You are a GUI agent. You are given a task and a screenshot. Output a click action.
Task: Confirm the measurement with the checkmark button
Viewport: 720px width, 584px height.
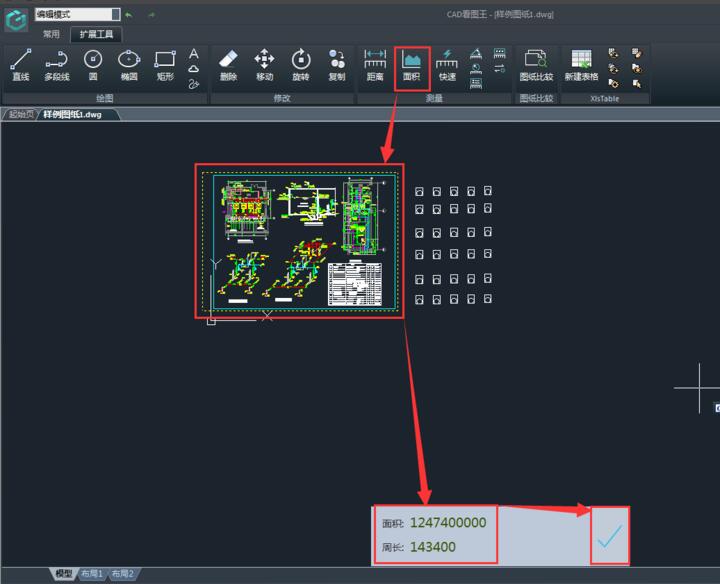[x=610, y=535]
